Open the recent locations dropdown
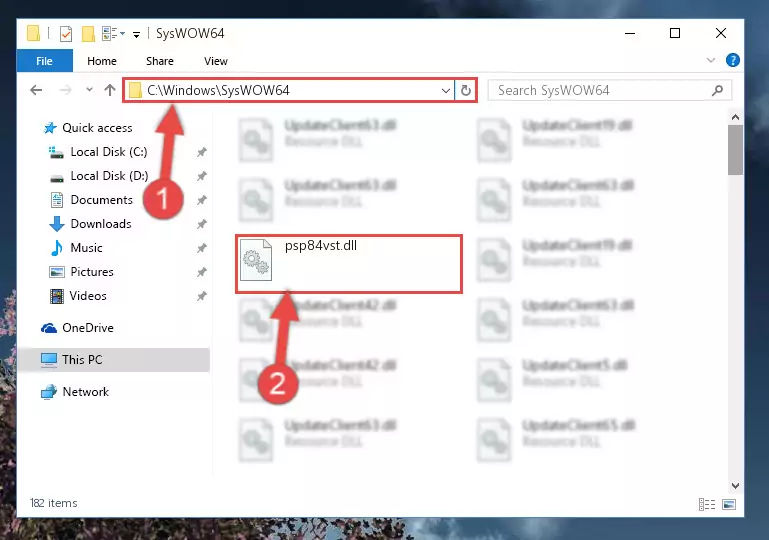This screenshot has height=540, width=769. click(x=89, y=90)
